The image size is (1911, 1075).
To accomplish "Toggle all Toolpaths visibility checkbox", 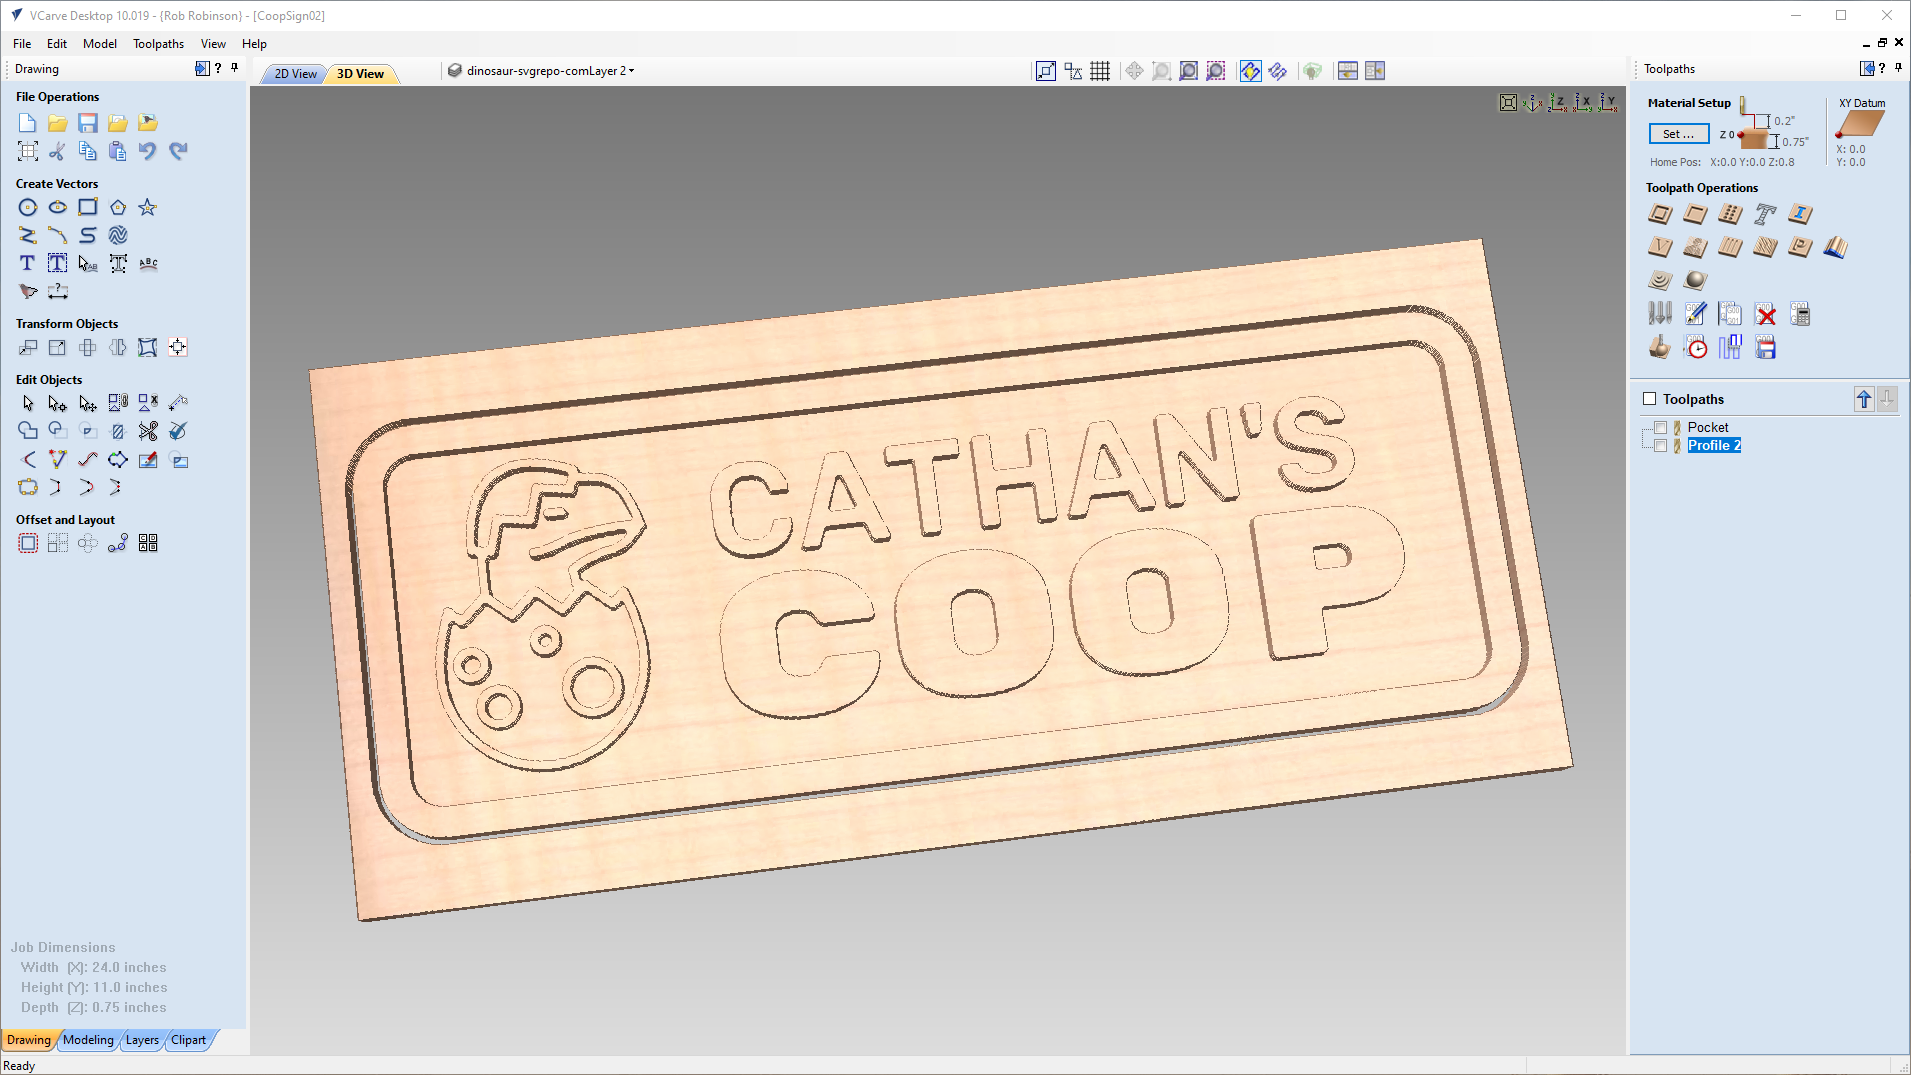I will [x=1650, y=399].
